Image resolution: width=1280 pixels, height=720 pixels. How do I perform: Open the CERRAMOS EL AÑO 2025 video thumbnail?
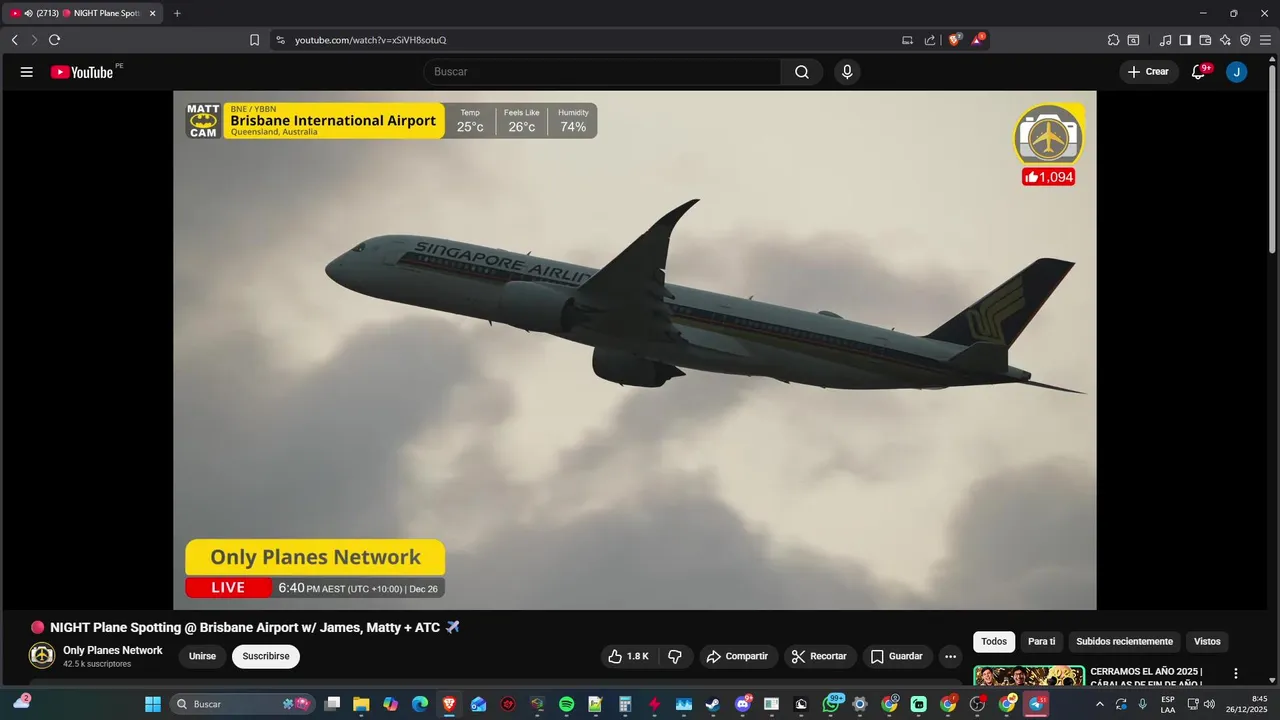(x=1029, y=676)
